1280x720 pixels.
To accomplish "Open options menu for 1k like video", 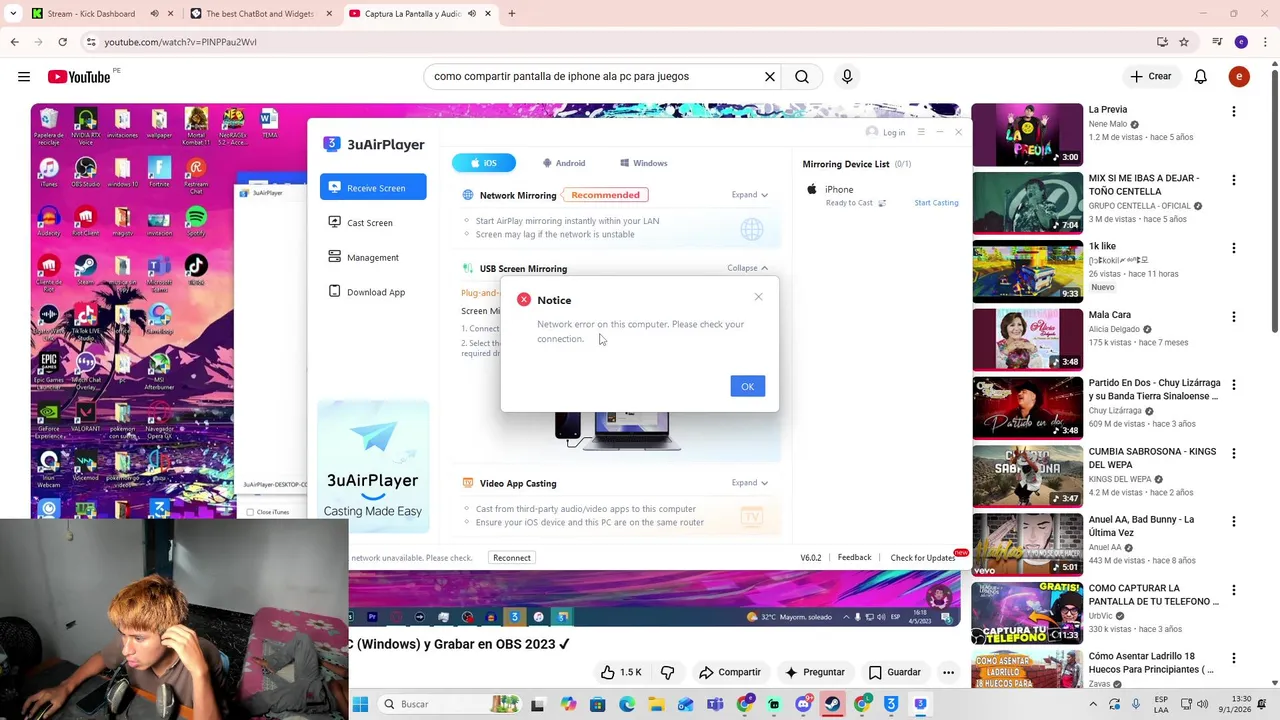I will [x=1234, y=248].
